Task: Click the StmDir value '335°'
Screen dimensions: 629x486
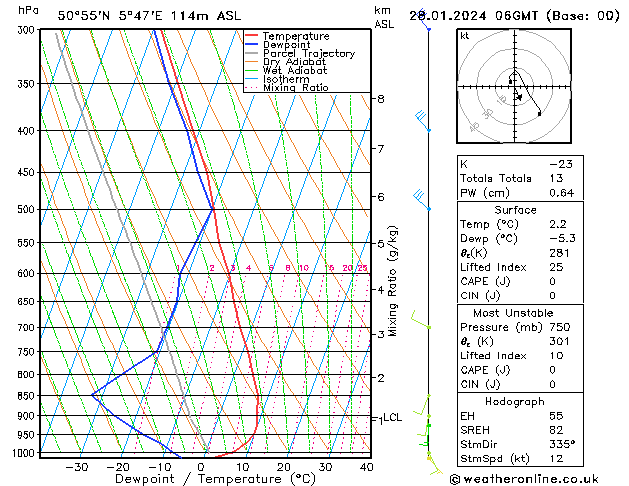Action: click(x=562, y=444)
